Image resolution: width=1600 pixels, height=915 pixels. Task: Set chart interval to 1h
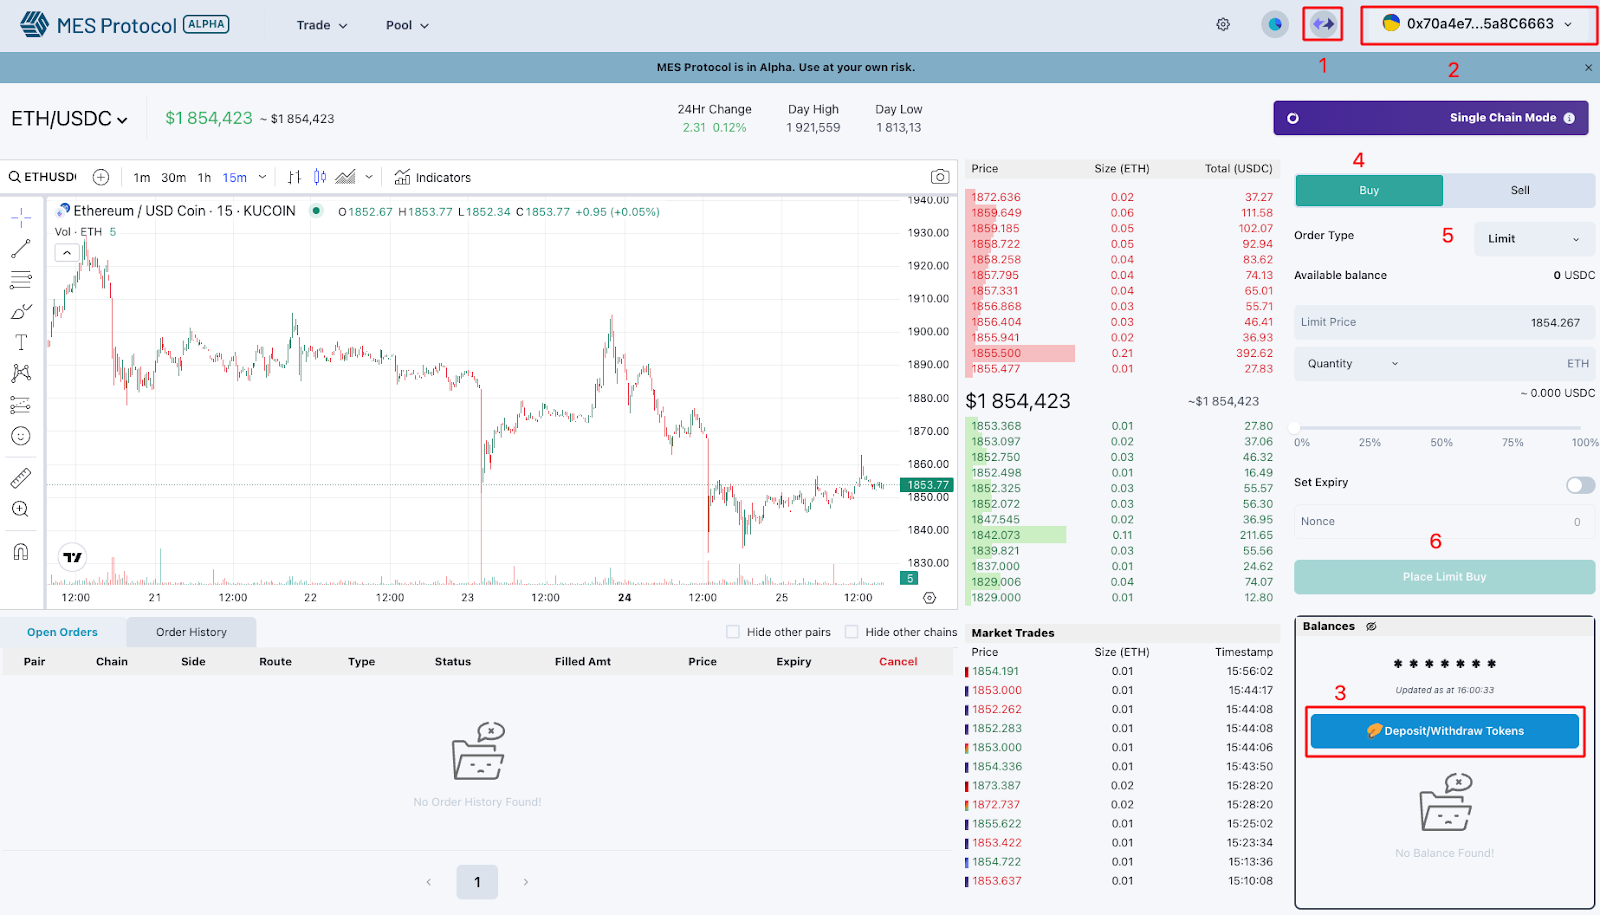[204, 178]
